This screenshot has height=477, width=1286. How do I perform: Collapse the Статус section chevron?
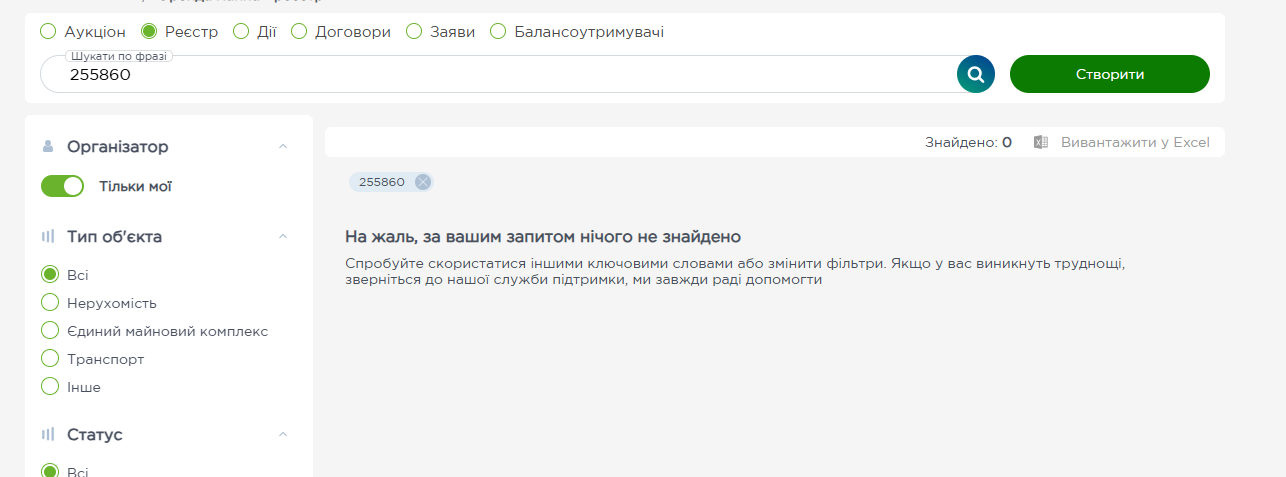pyautogui.click(x=283, y=435)
